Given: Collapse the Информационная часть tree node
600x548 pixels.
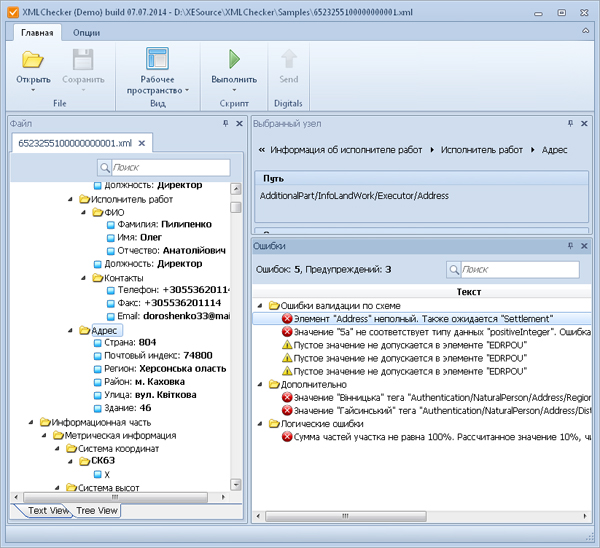Looking at the screenshot, I should (31, 422).
